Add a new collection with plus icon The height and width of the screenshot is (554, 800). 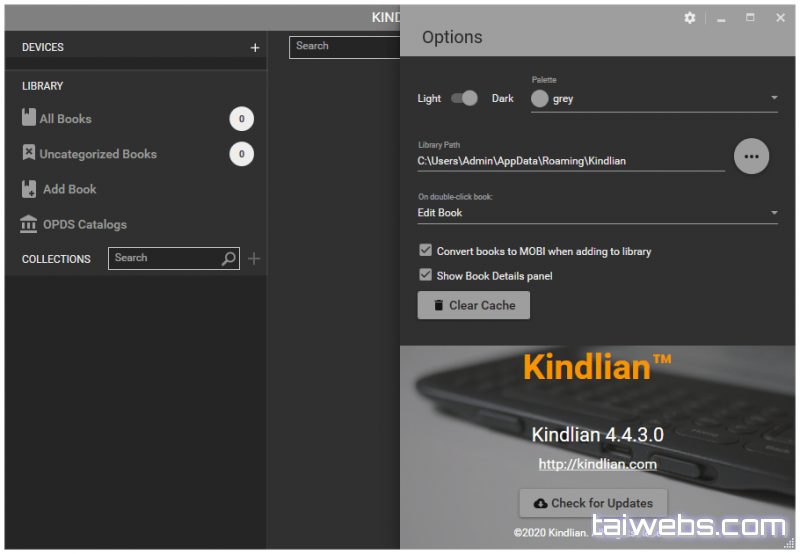click(x=254, y=259)
